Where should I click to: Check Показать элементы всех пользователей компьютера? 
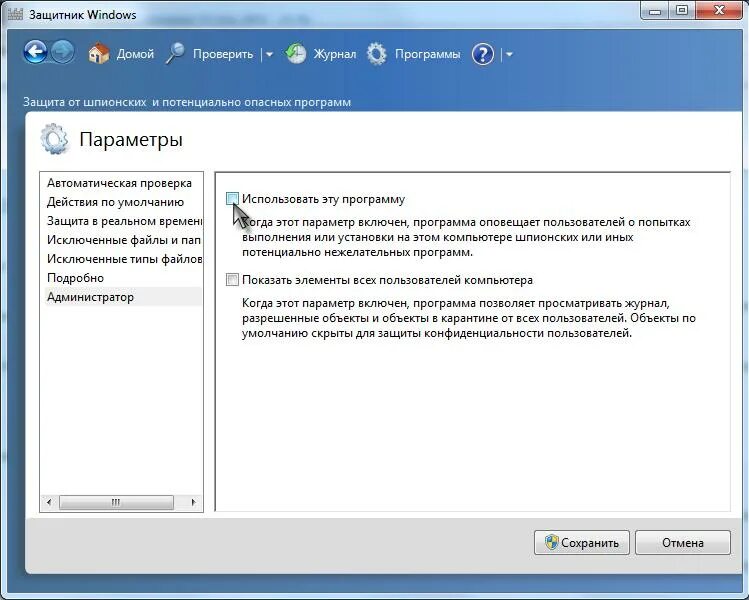click(x=232, y=279)
